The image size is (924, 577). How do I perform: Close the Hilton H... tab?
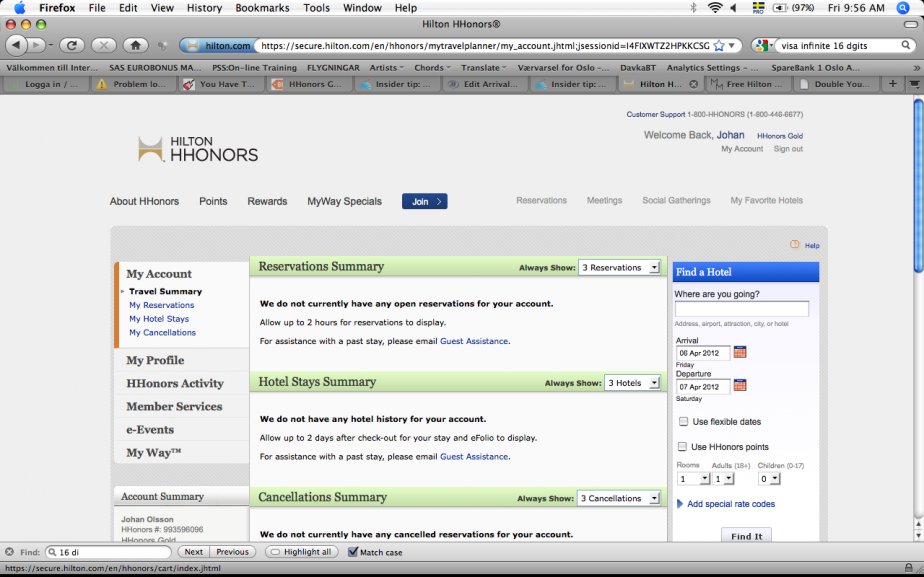pos(694,84)
